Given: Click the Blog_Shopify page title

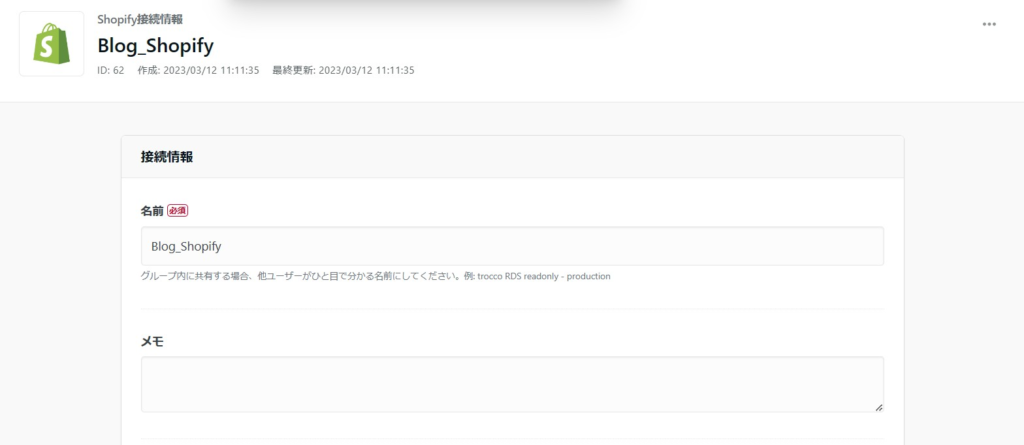Looking at the screenshot, I should point(155,46).
